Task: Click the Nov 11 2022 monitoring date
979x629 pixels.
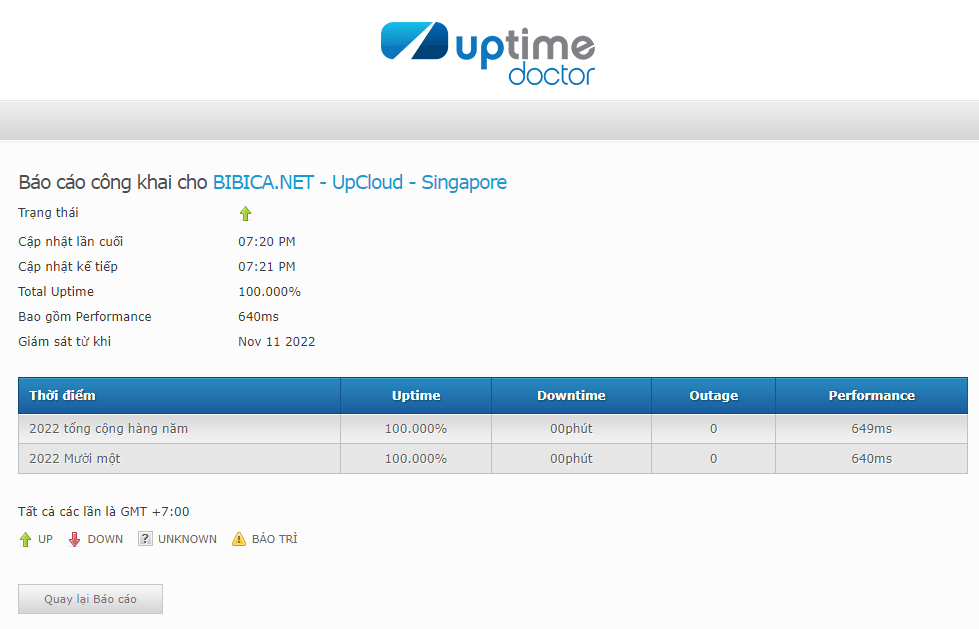Action: (277, 342)
